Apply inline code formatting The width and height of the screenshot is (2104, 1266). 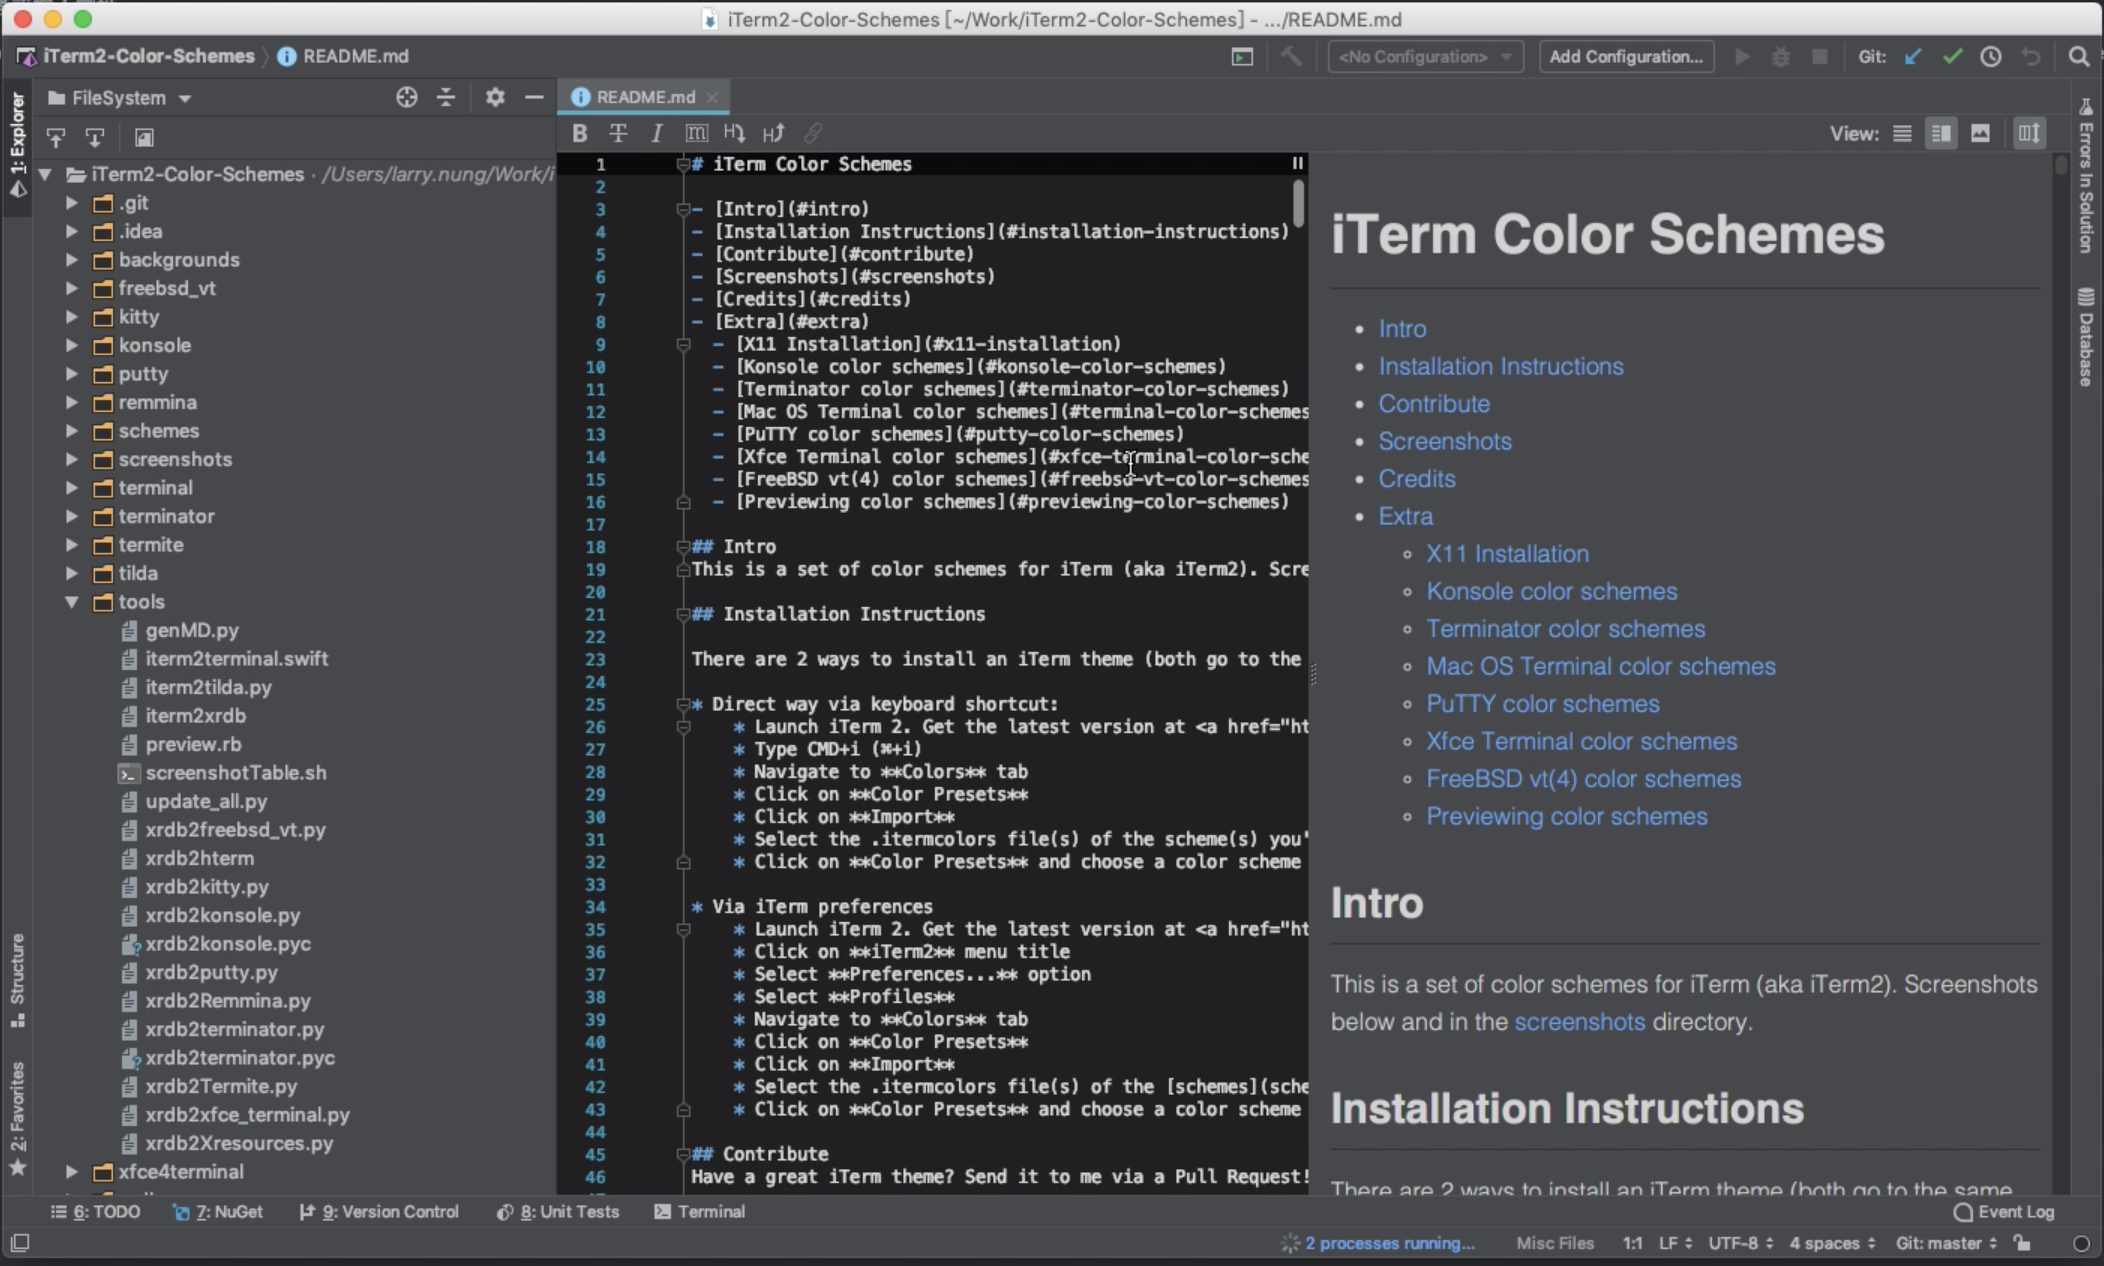pyautogui.click(x=696, y=133)
